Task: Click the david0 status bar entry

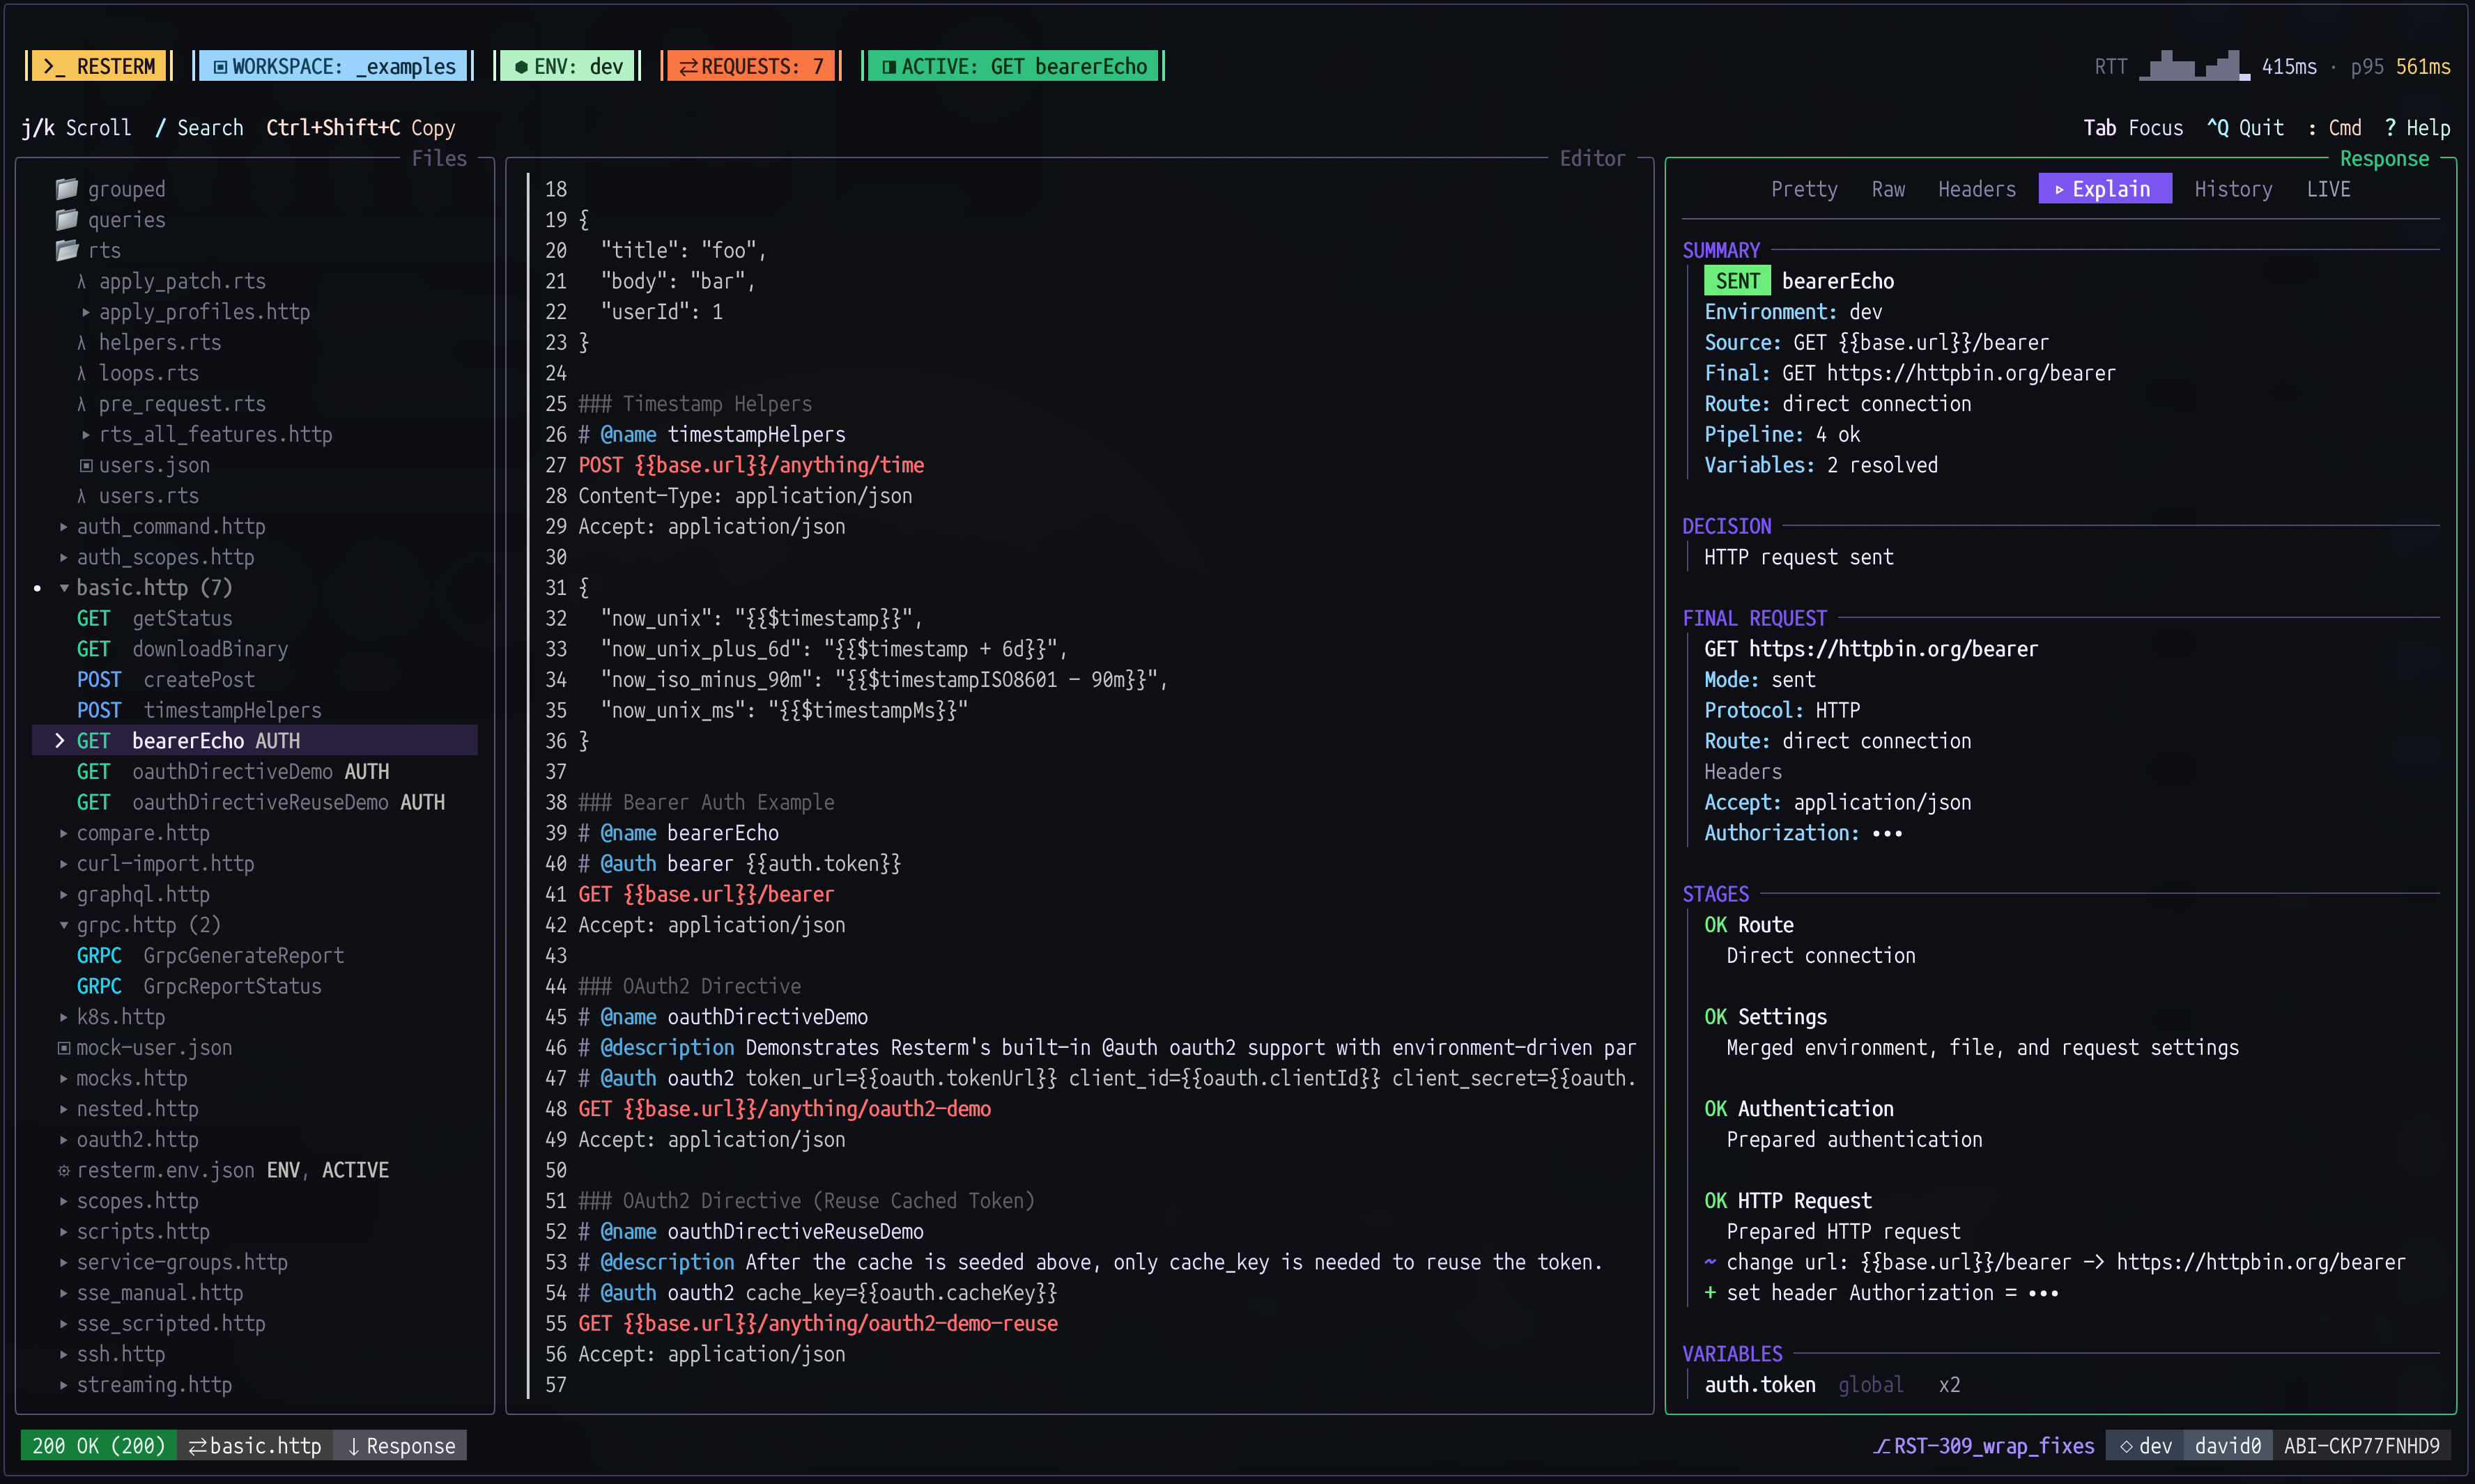Action: [2227, 1446]
